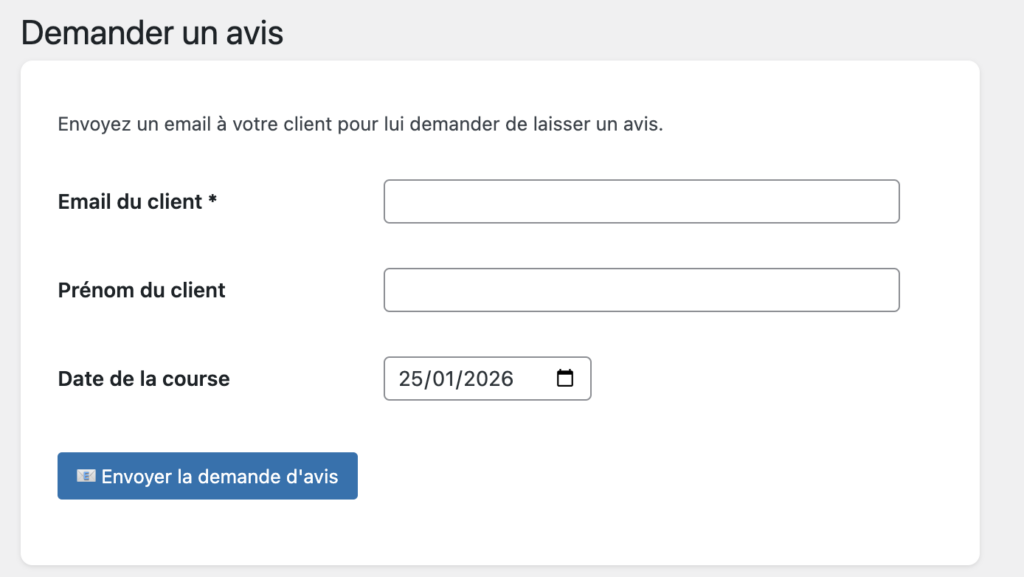The image size is (1024, 577).
Task: Click the empty email input box border
Action: pos(640,182)
